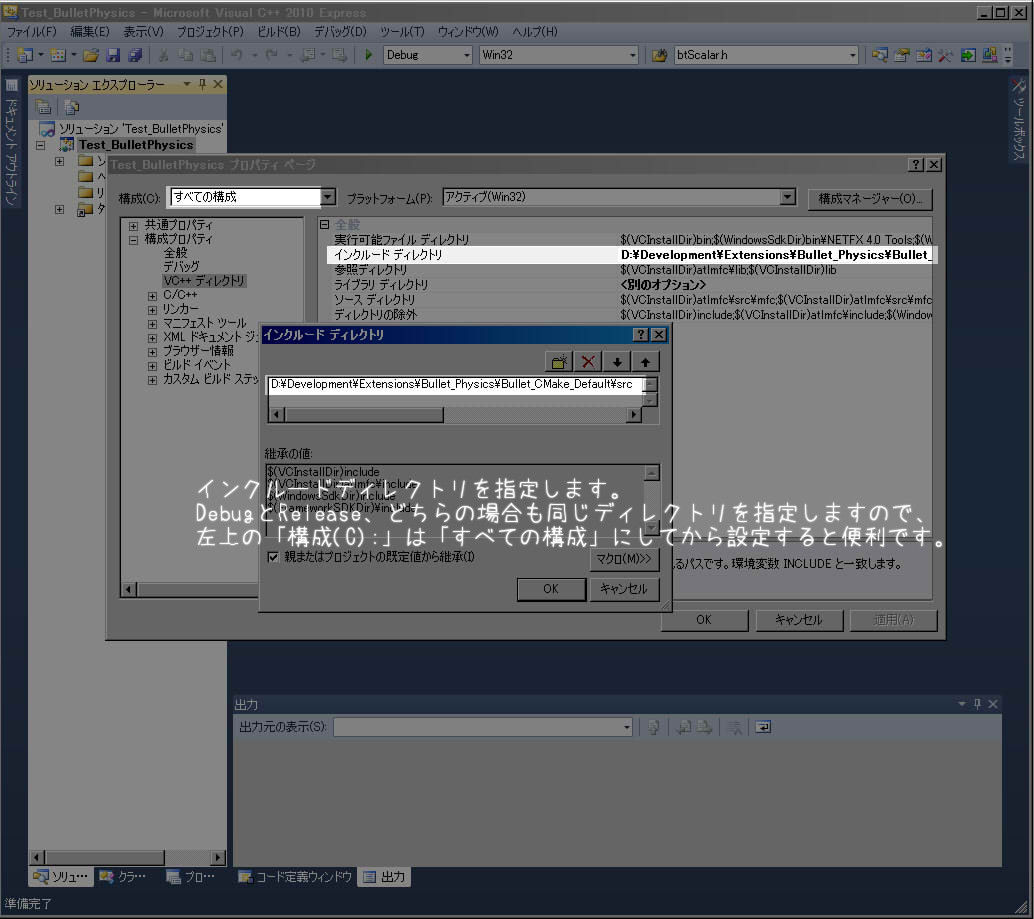The image size is (1034, 919).
Task: Click New Line folder icon in include dialog
Action: click(559, 361)
